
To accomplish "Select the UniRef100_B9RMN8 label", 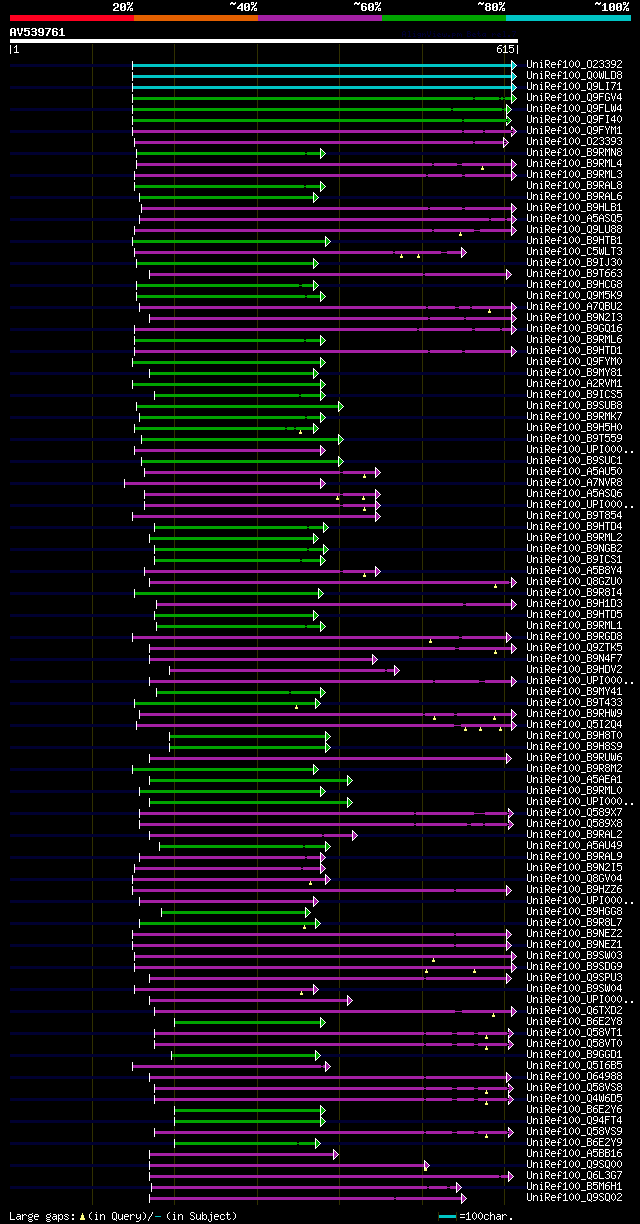I will [574, 152].
